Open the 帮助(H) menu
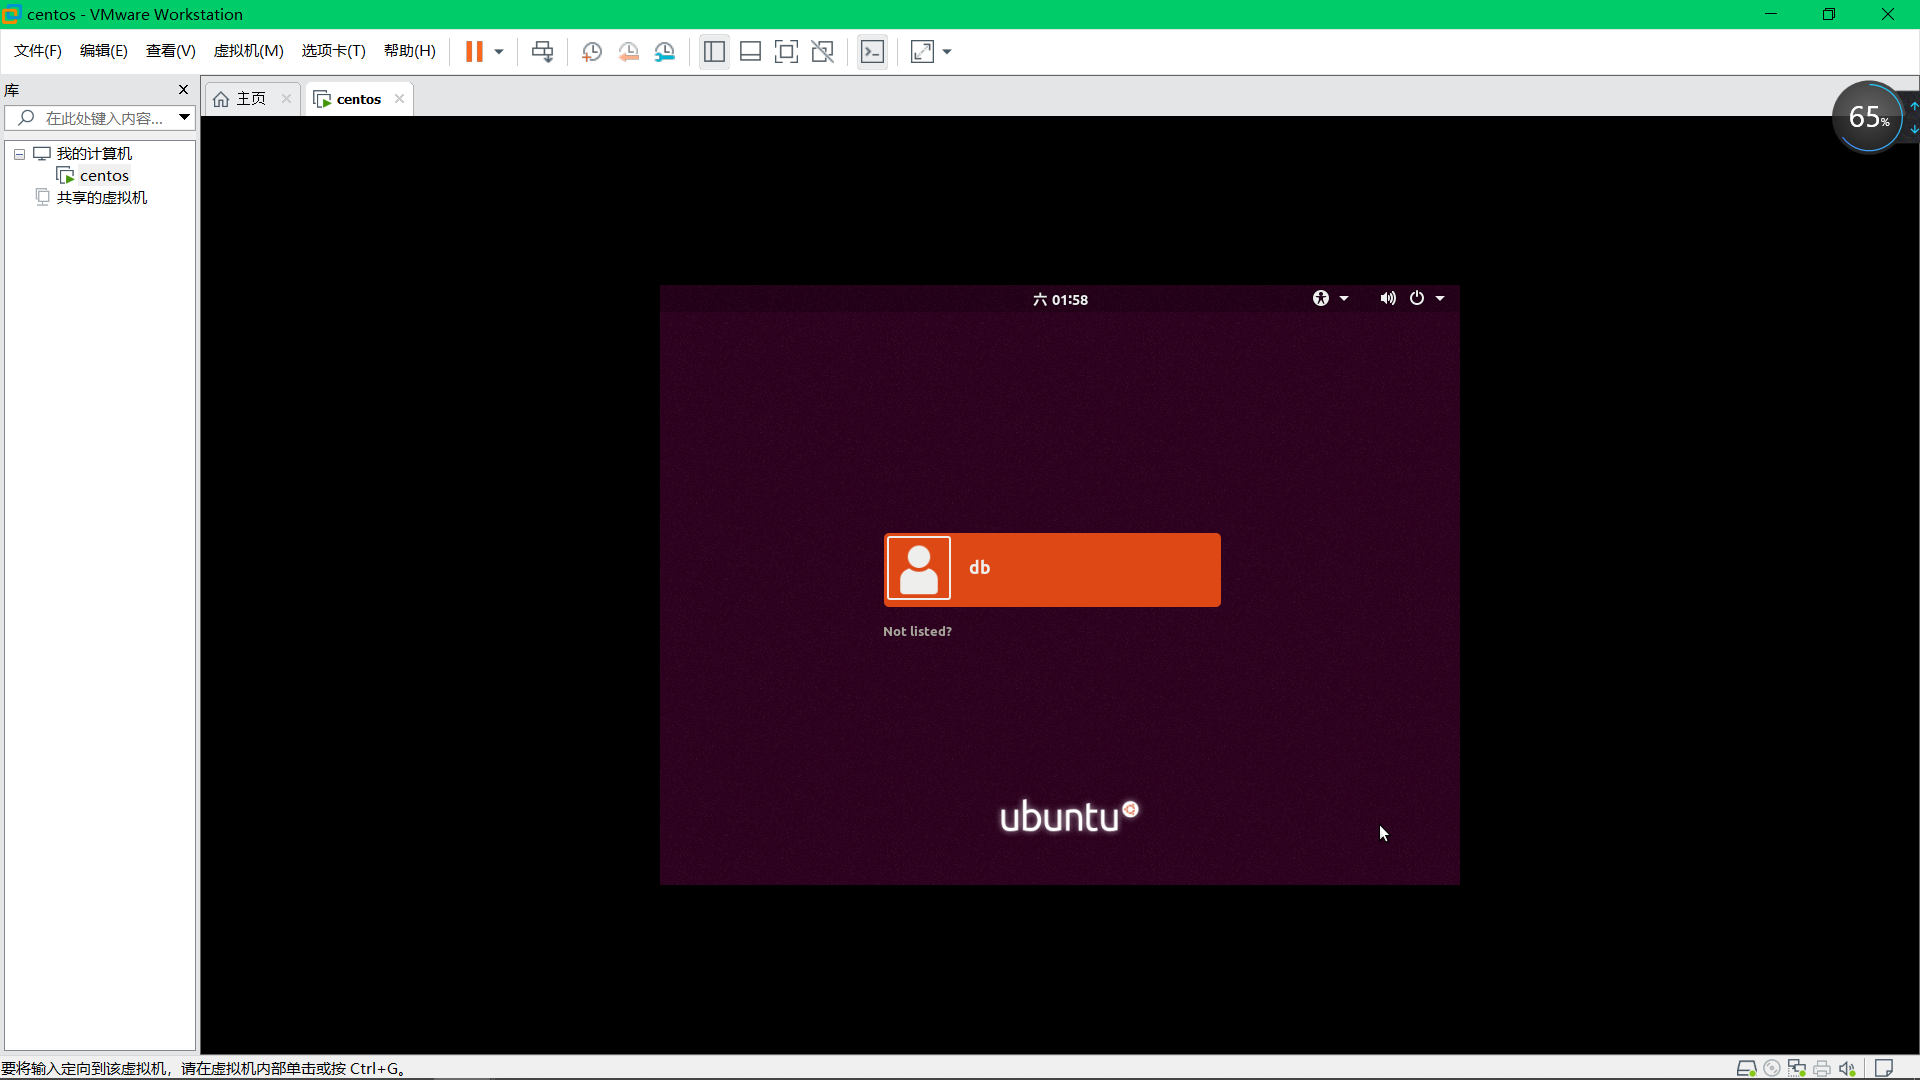Screen dimensions: 1920x1080 tap(410, 51)
